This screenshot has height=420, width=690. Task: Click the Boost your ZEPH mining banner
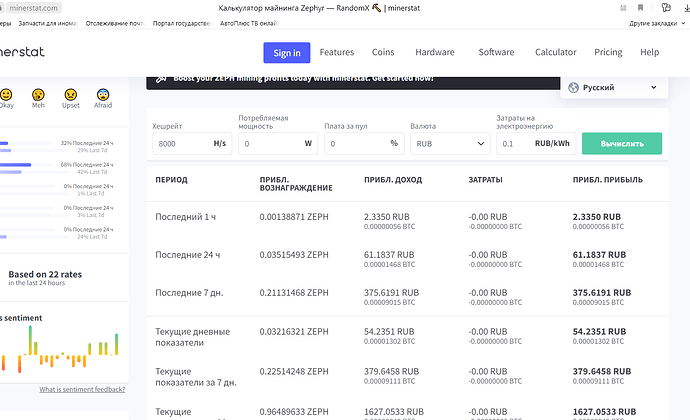tap(353, 82)
